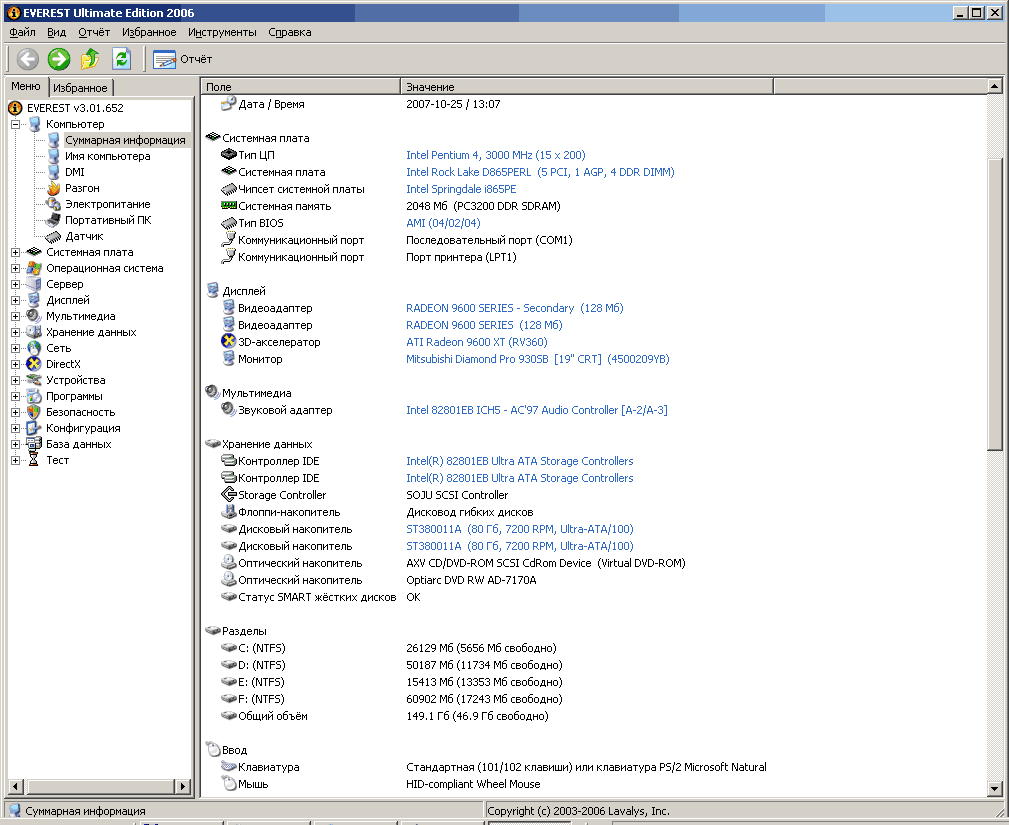Expand the Хранение данных tree node
This screenshot has width=1009, height=825.
(15, 332)
